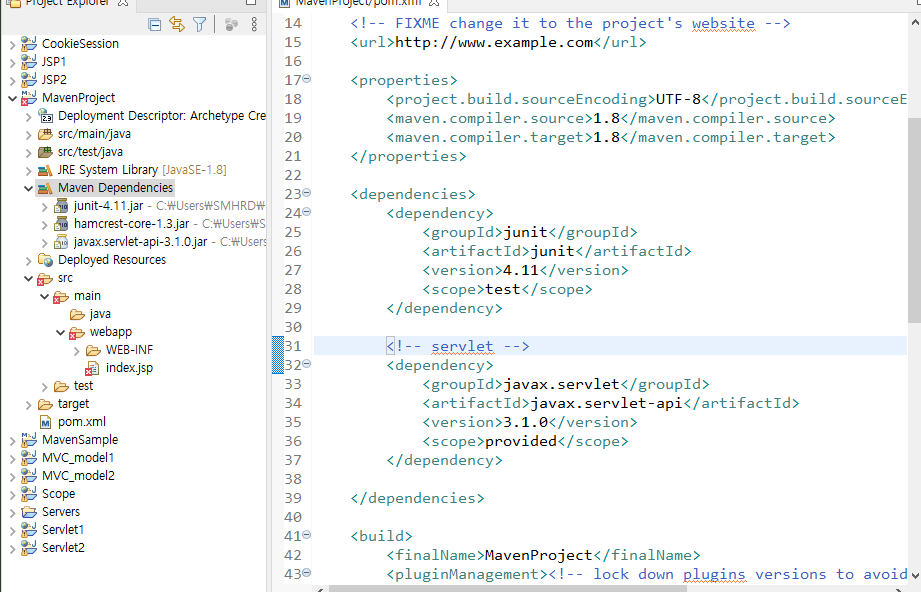The height and width of the screenshot is (592, 921).
Task: Select the CookieSession project icon
Action: 29,43
